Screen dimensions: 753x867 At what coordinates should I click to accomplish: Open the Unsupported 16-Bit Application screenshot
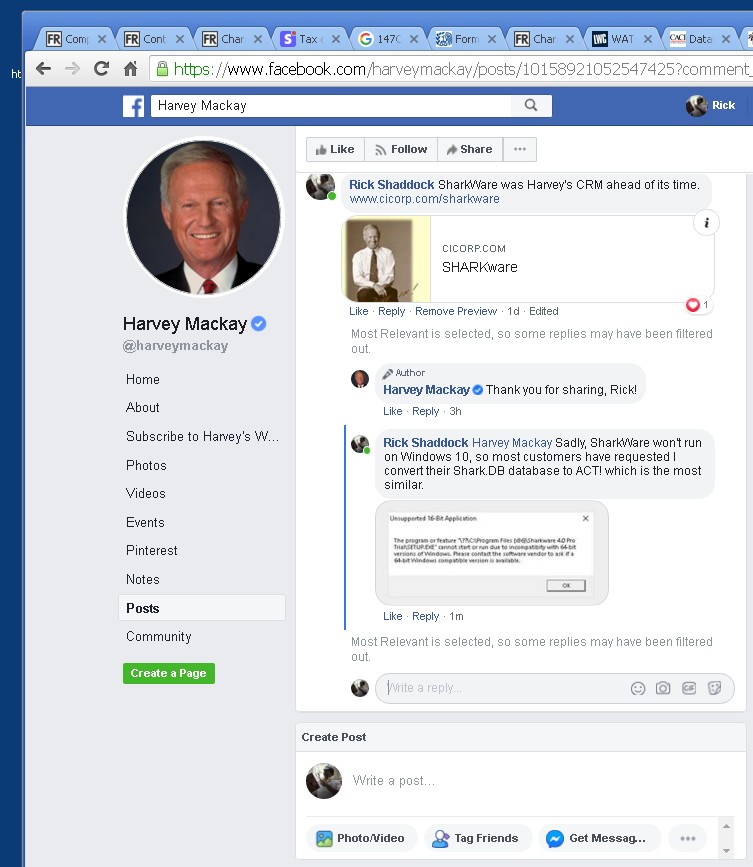[x=491, y=552]
